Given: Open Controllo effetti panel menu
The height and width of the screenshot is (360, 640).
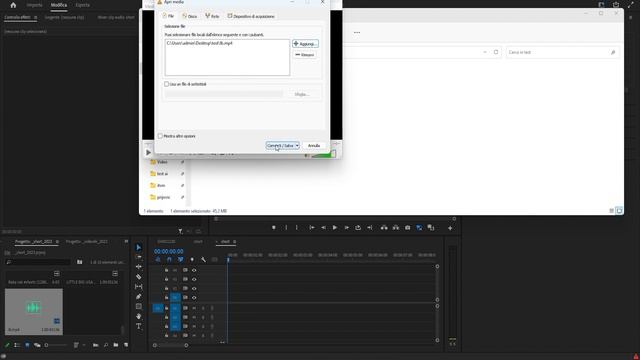Looking at the screenshot, I should click(x=36, y=18).
